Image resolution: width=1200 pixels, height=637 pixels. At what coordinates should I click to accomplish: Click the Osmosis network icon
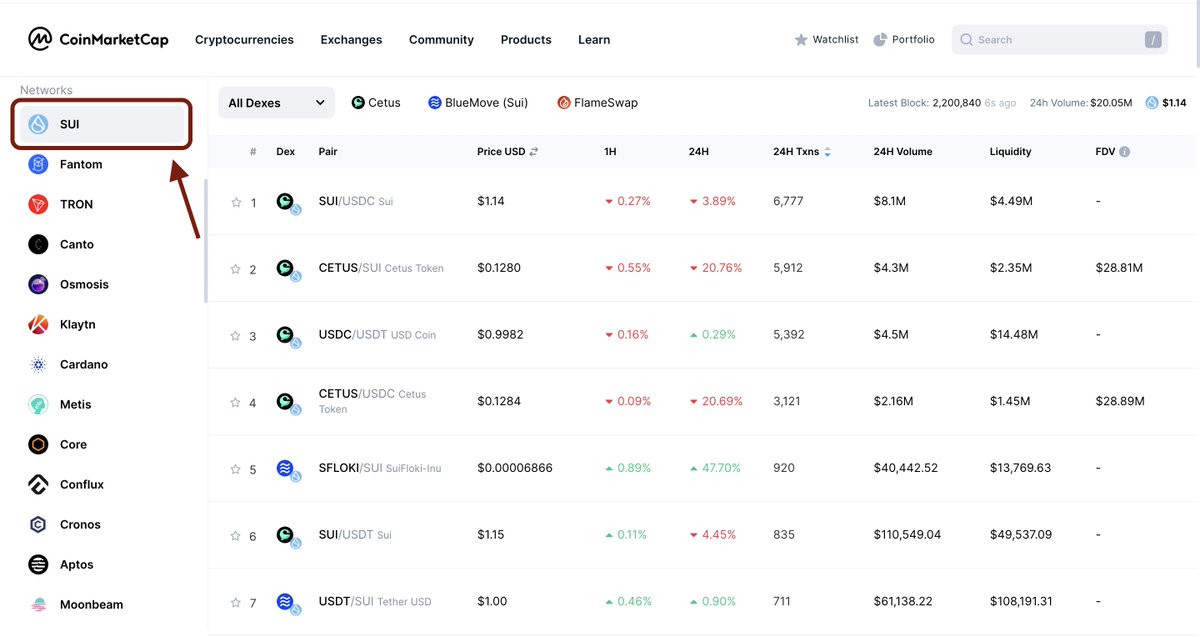pyautogui.click(x=40, y=284)
